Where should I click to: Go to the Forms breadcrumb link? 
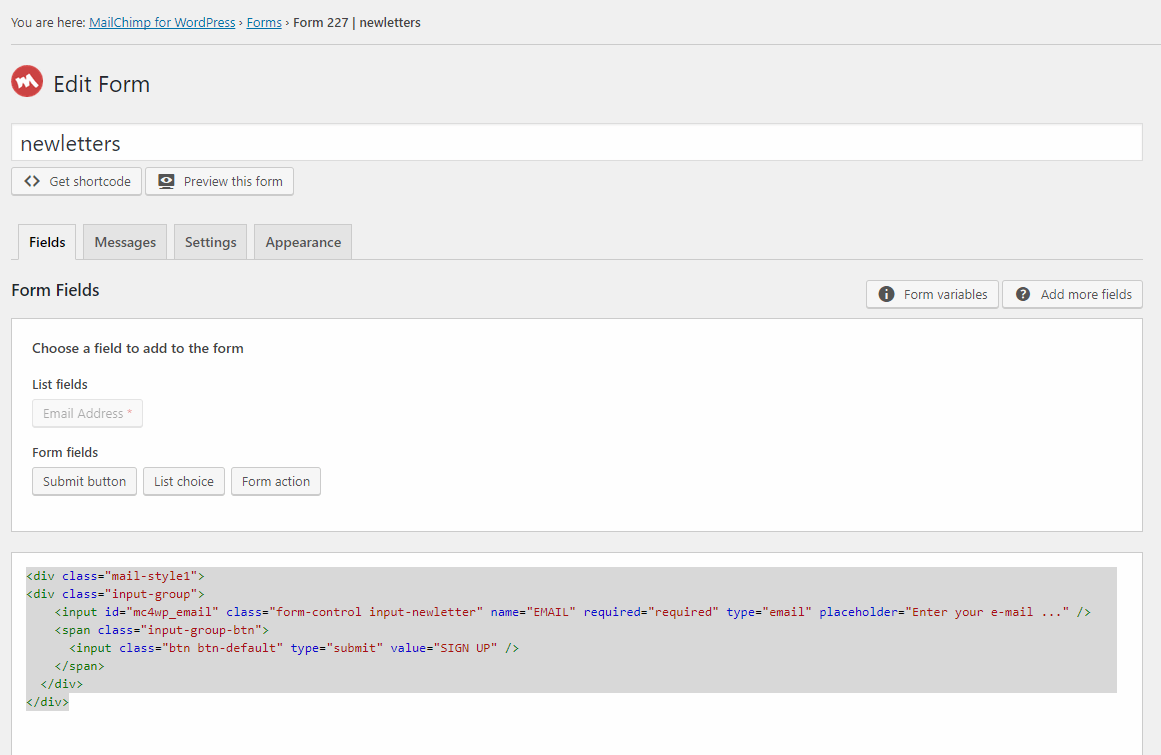coord(264,23)
